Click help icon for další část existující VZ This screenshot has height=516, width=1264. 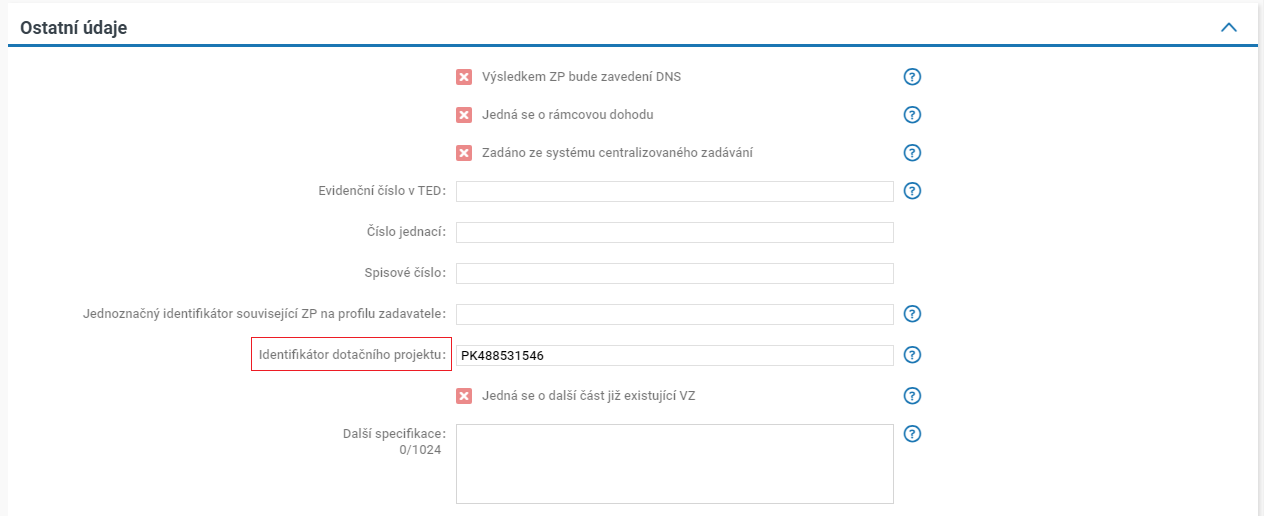912,395
